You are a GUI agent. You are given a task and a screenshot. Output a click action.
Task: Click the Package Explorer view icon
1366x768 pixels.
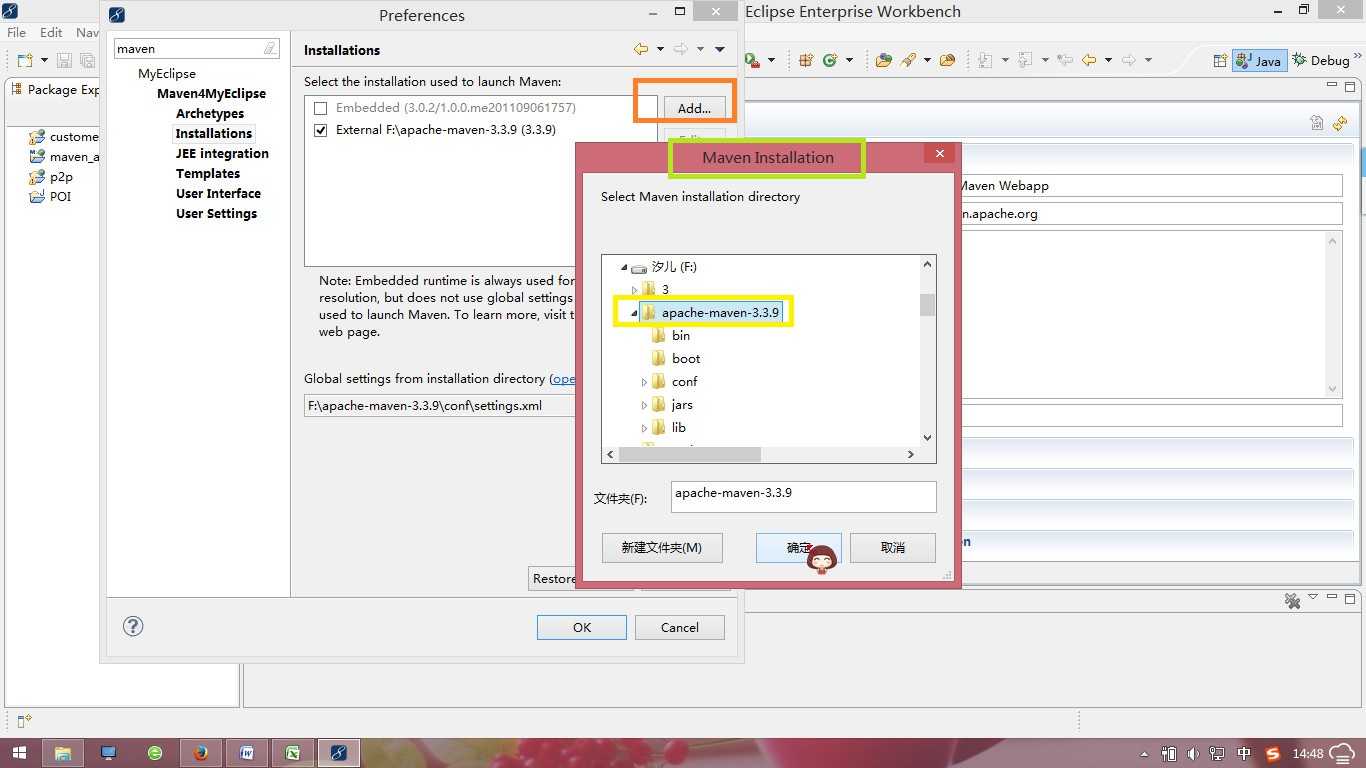17,89
